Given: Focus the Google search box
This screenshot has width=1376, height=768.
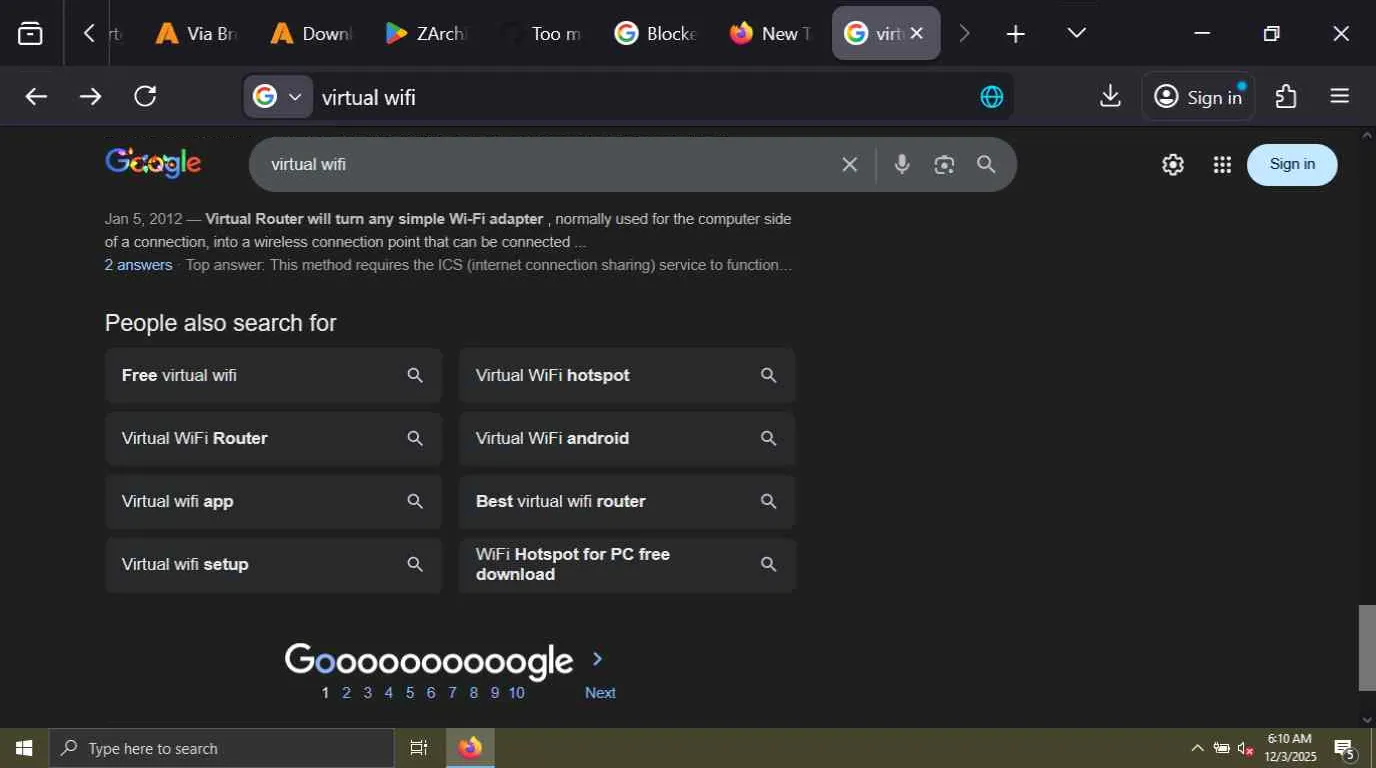Looking at the screenshot, I should click(548, 164).
